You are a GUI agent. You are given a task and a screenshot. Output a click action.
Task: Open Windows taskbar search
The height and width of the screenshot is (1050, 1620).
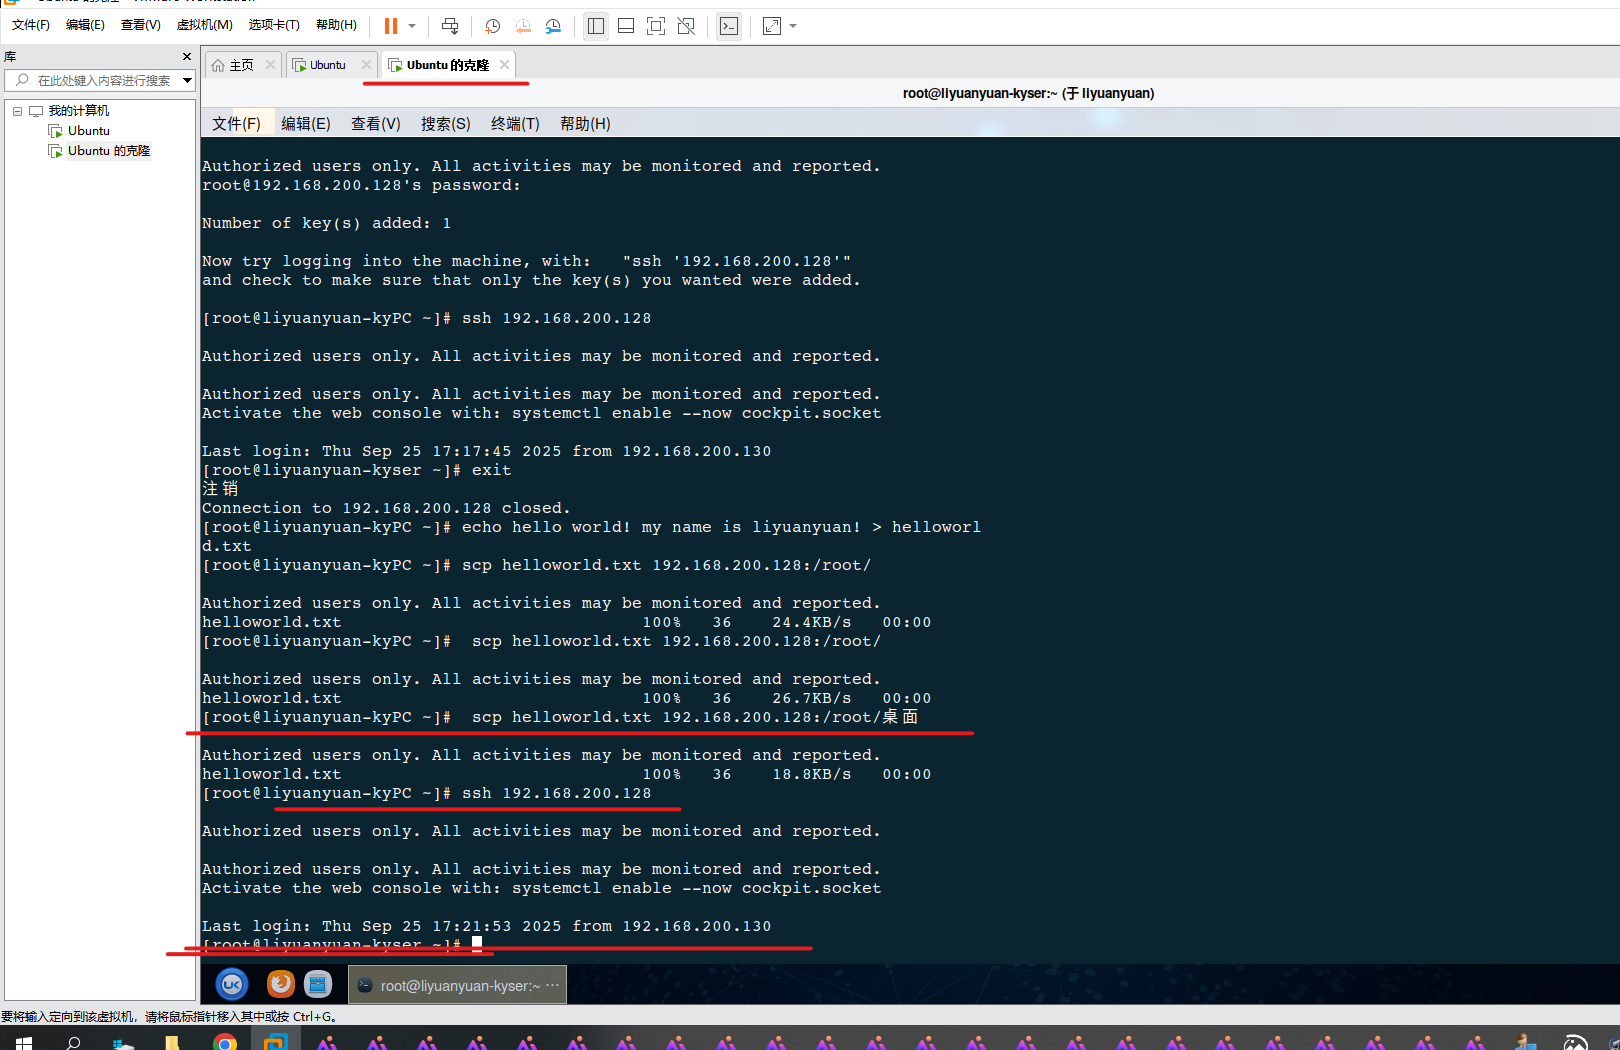(x=73, y=1042)
